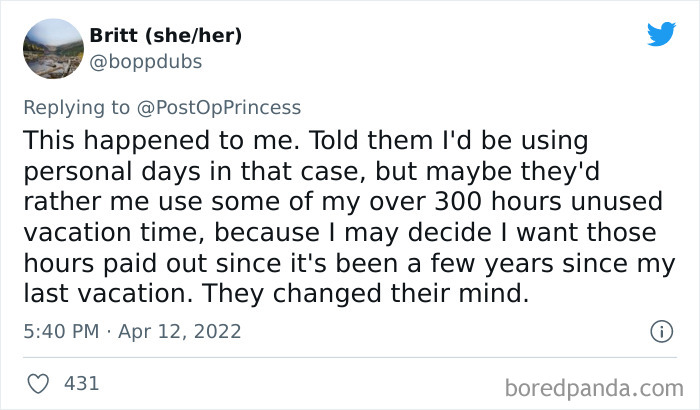Image resolution: width=700 pixels, height=410 pixels.
Task: Click the Apr 12, 2022 date
Action: (178, 331)
